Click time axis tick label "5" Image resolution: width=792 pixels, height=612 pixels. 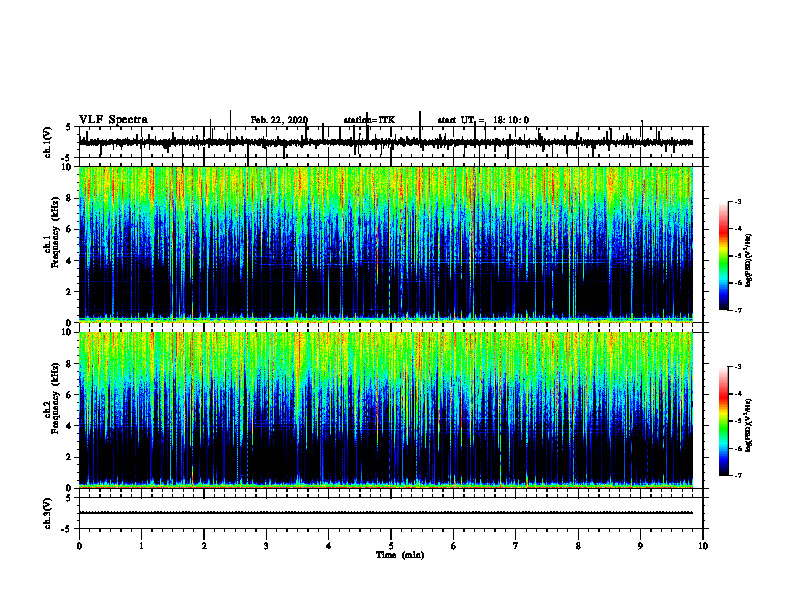(x=391, y=546)
